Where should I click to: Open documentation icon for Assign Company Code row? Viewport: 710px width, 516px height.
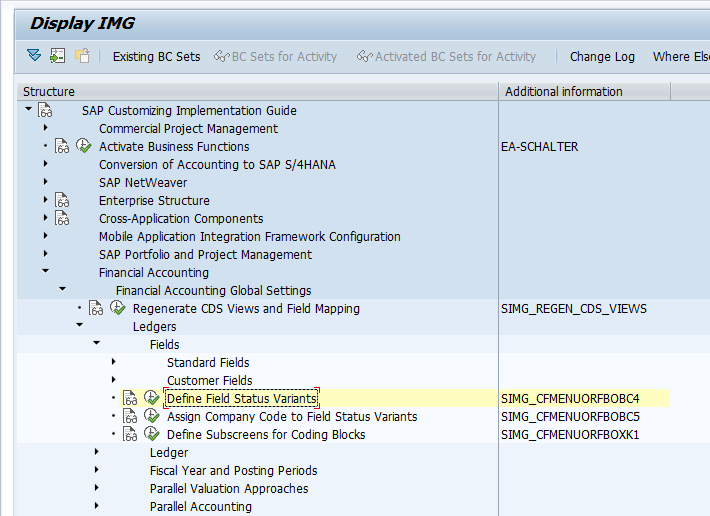(x=130, y=416)
